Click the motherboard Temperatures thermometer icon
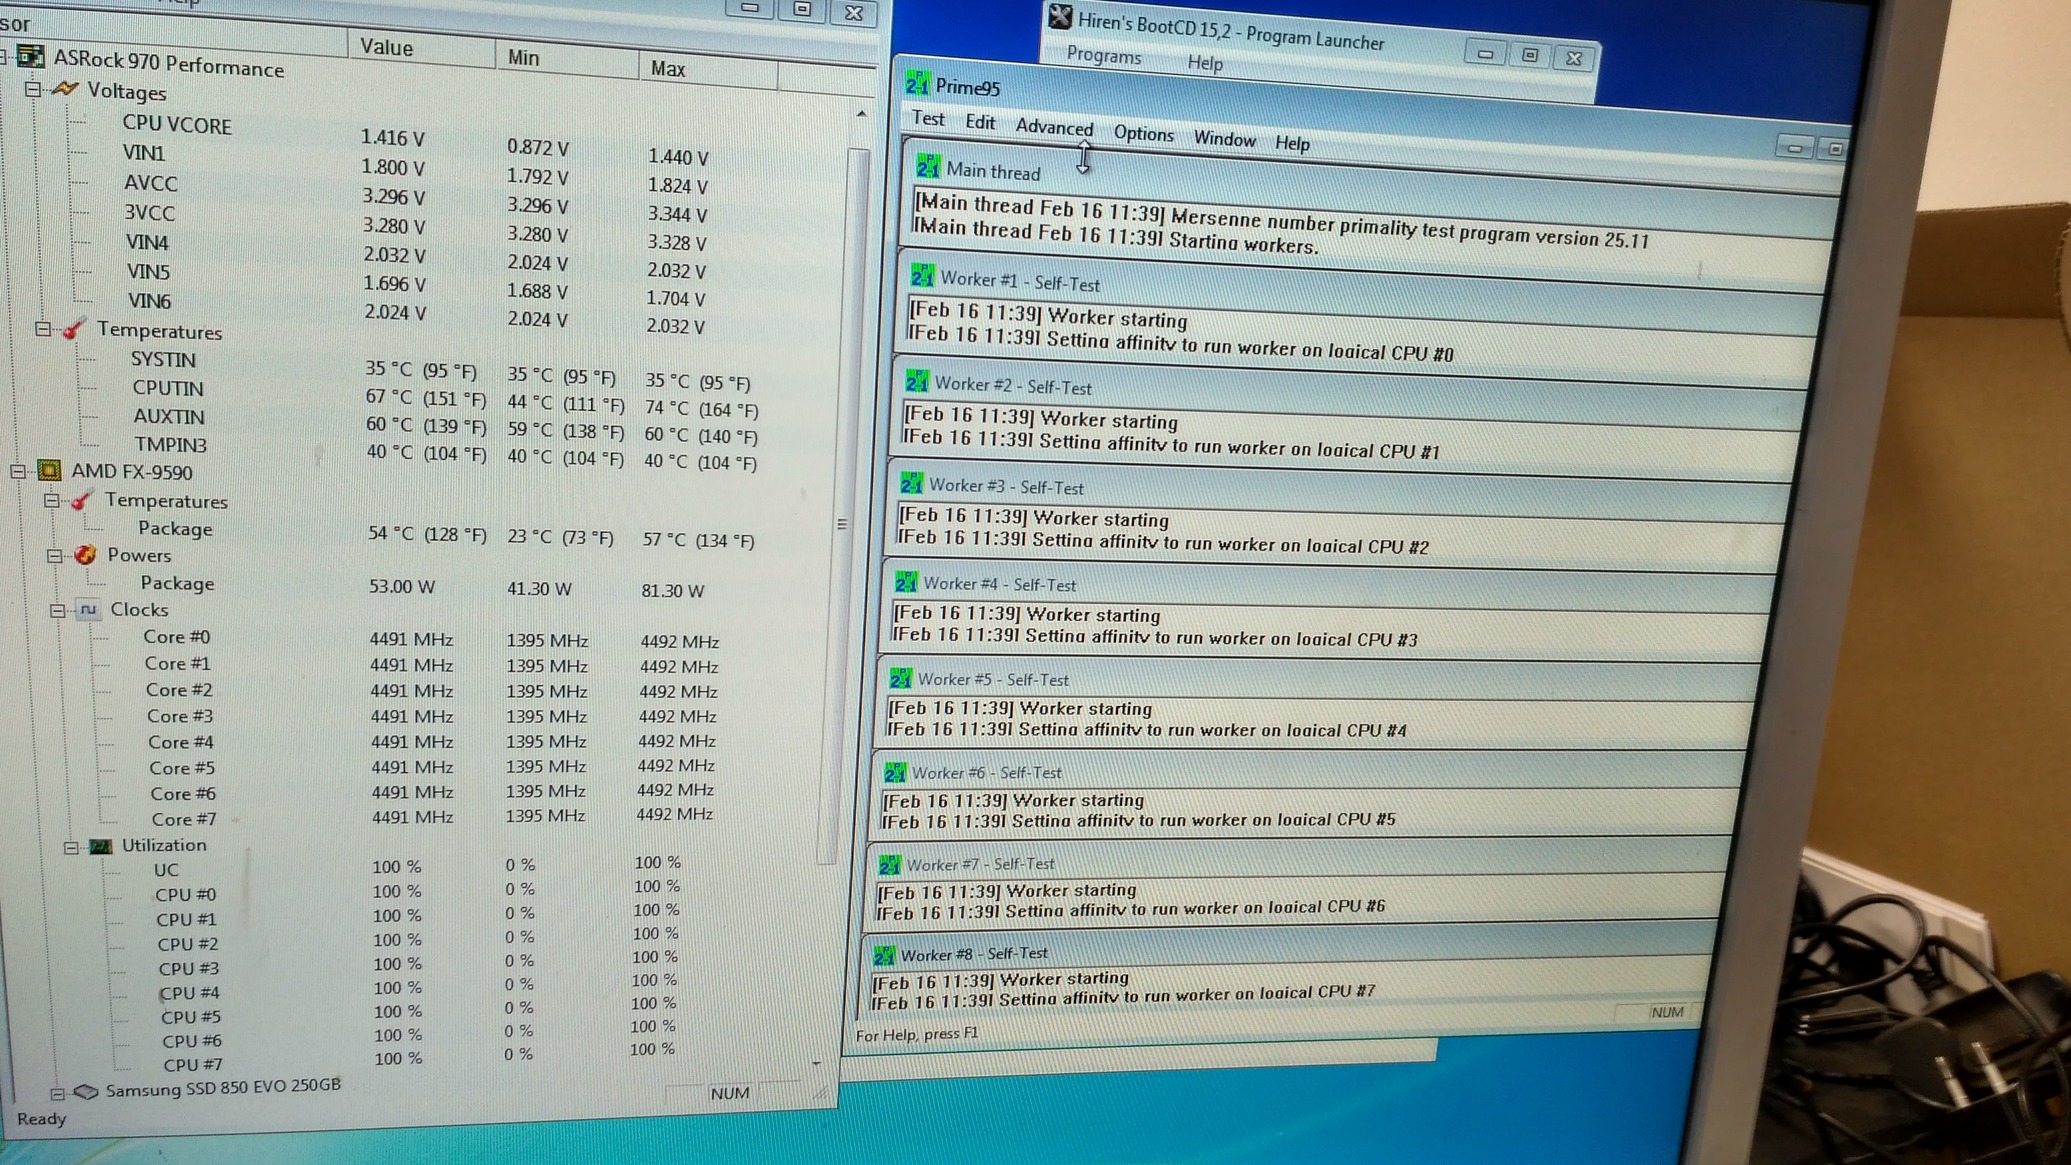Screen dimensions: 2071x1165 coord(73,329)
